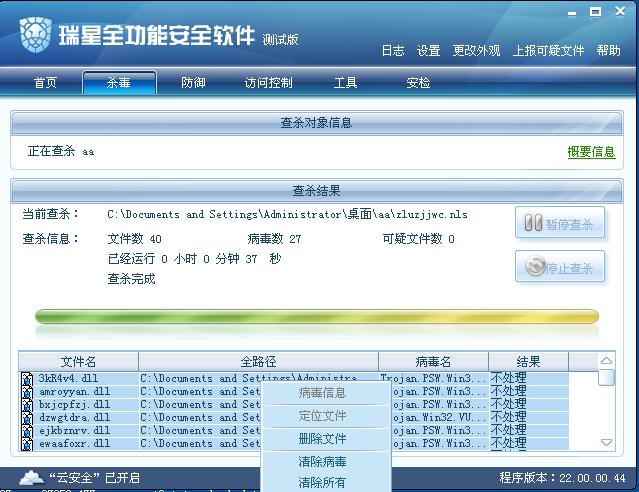Open the 访问控制 tab
This screenshot has width=639, height=492.
click(269, 83)
